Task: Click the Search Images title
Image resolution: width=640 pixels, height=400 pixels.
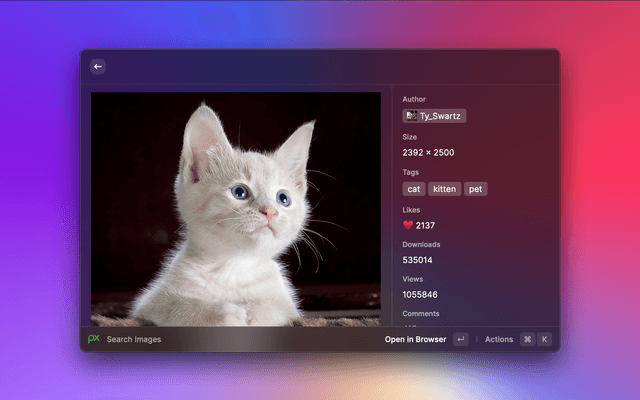Action: (x=134, y=339)
